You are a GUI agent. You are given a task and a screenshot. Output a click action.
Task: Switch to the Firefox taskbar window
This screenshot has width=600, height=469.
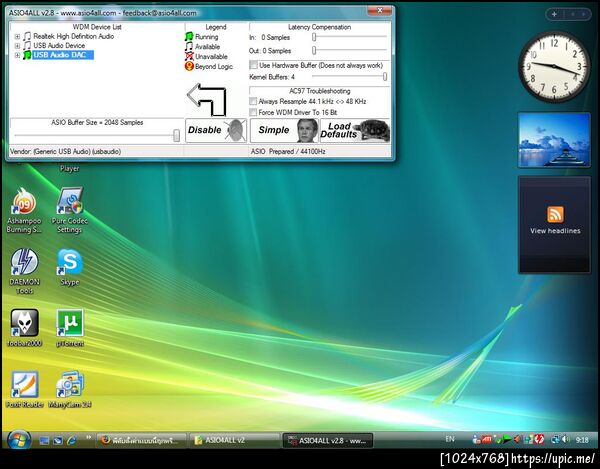[x=141, y=440]
